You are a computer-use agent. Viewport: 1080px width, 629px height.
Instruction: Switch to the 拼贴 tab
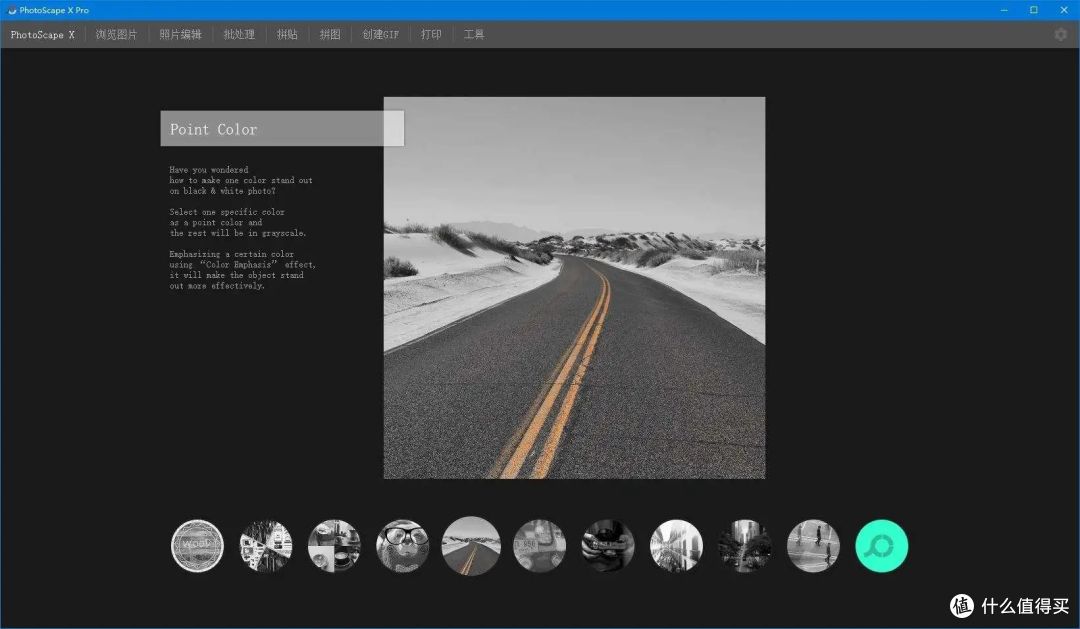(x=287, y=34)
